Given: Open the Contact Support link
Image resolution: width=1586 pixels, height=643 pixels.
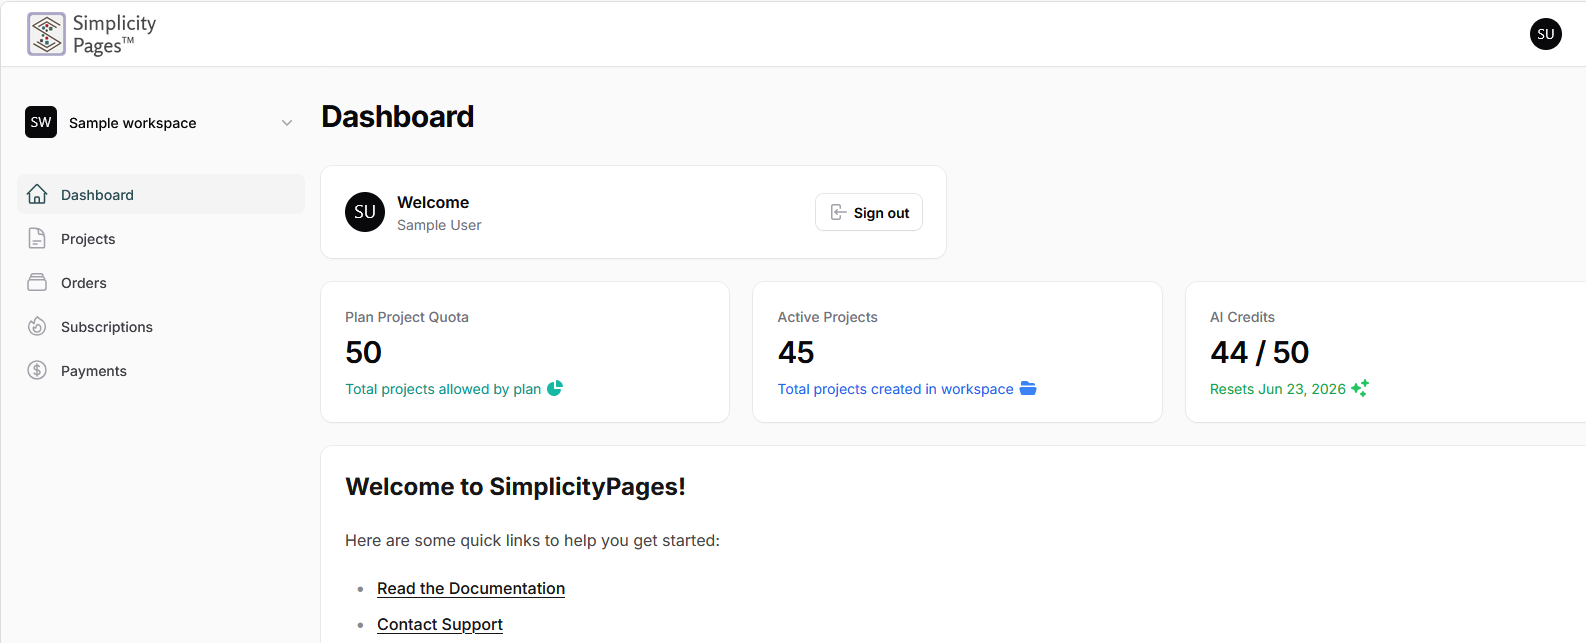Looking at the screenshot, I should [x=440, y=624].
